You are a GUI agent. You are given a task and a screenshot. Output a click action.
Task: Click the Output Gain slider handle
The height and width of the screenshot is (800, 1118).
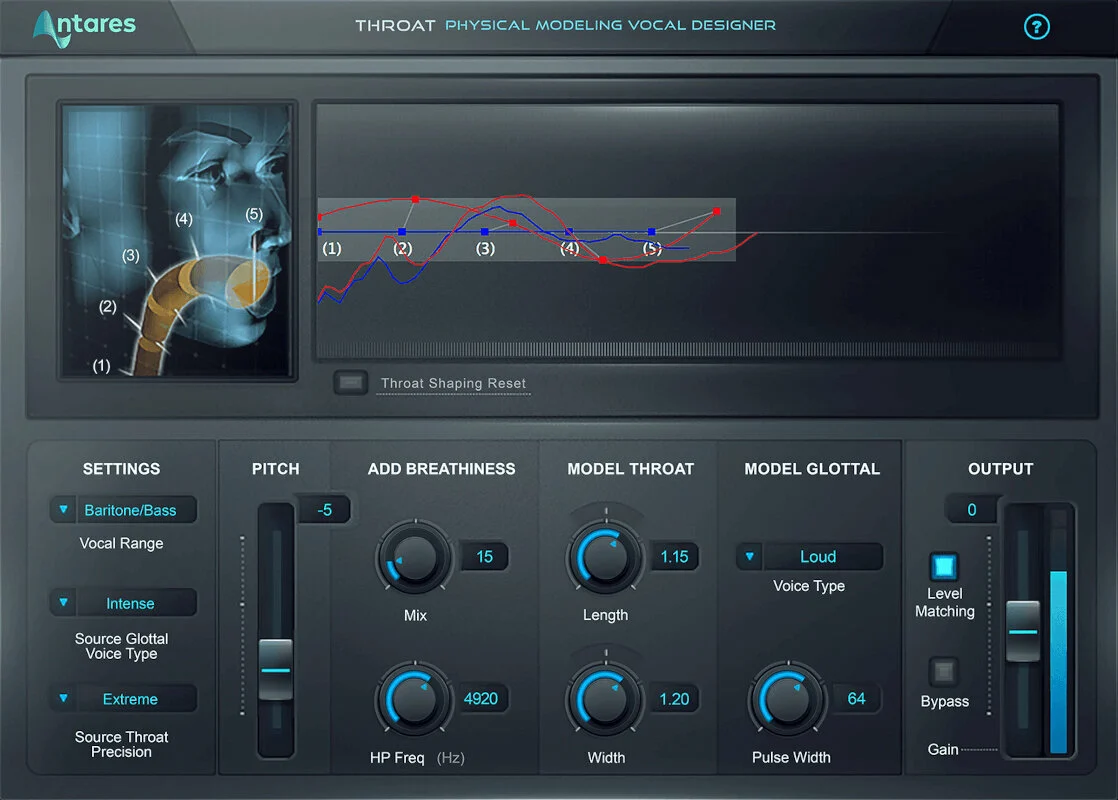1022,631
